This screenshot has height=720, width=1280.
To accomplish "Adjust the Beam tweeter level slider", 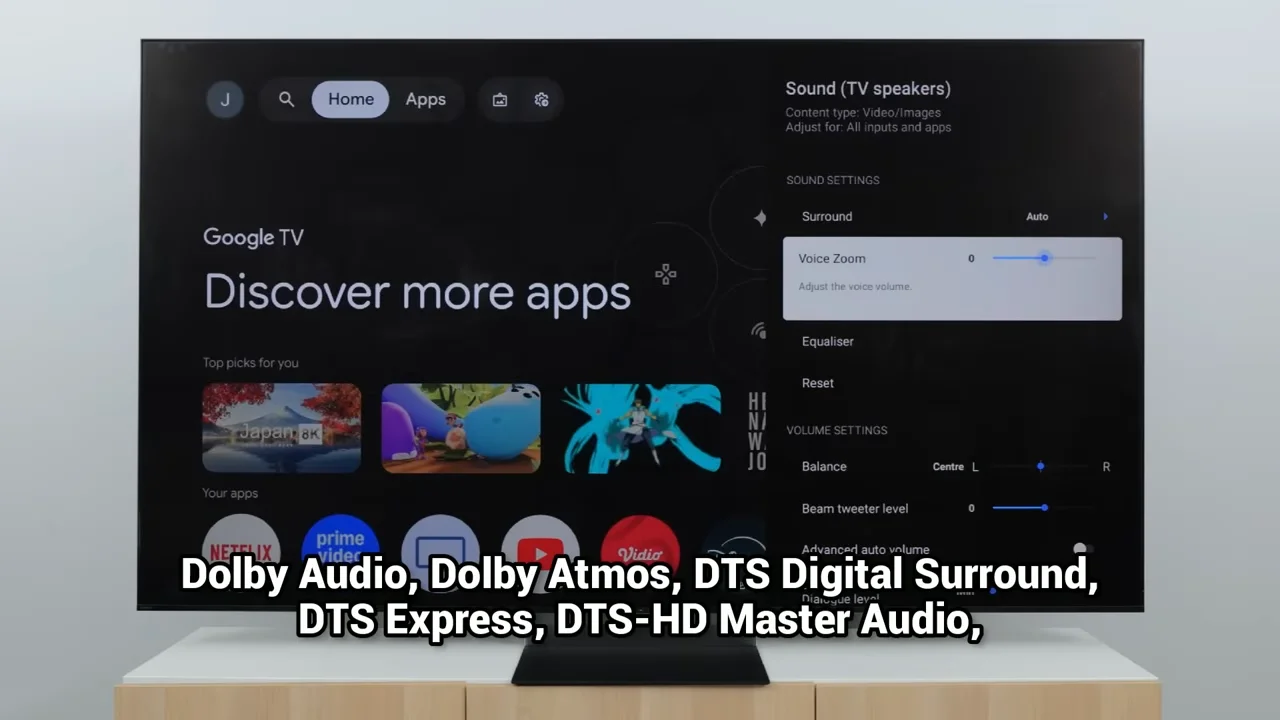I will coord(1044,508).
